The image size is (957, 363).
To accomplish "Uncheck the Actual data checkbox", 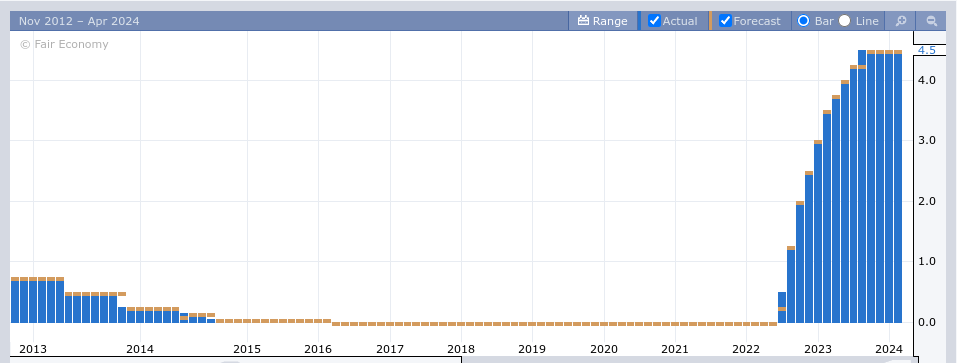I will (x=654, y=21).
